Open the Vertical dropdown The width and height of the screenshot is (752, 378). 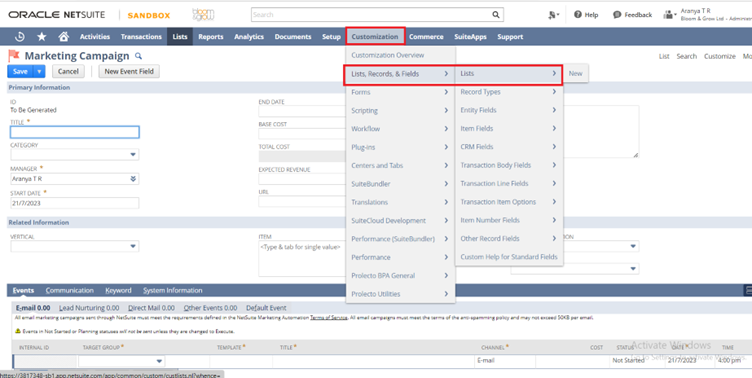point(133,247)
